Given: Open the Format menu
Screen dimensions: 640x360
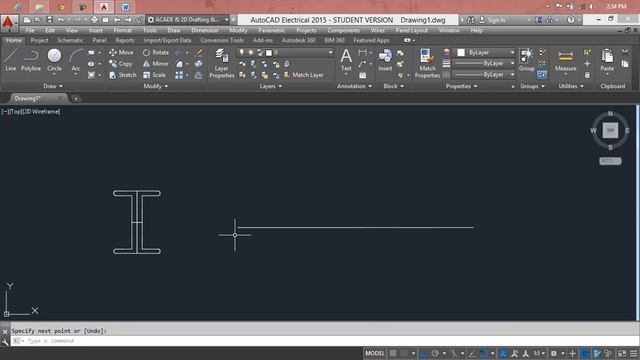Looking at the screenshot, I should pyautogui.click(x=122, y=30).
